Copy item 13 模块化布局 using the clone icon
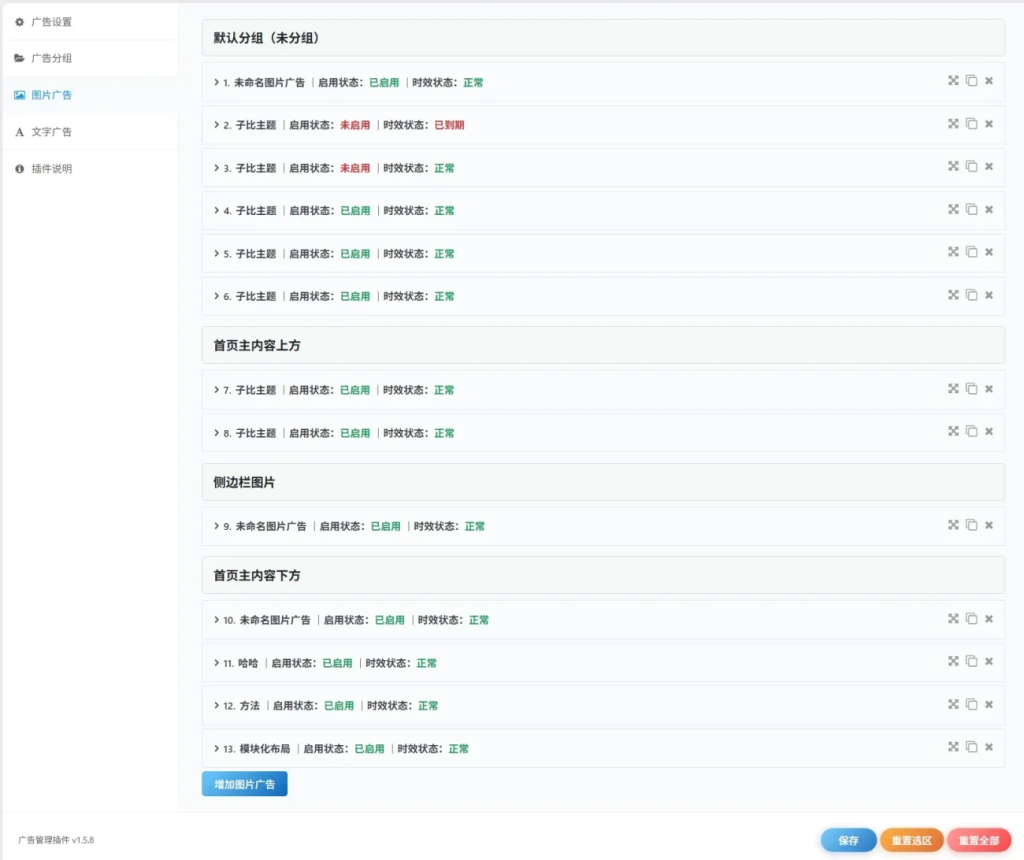This screenshot has width=1024, height=860. coord(972,747)
